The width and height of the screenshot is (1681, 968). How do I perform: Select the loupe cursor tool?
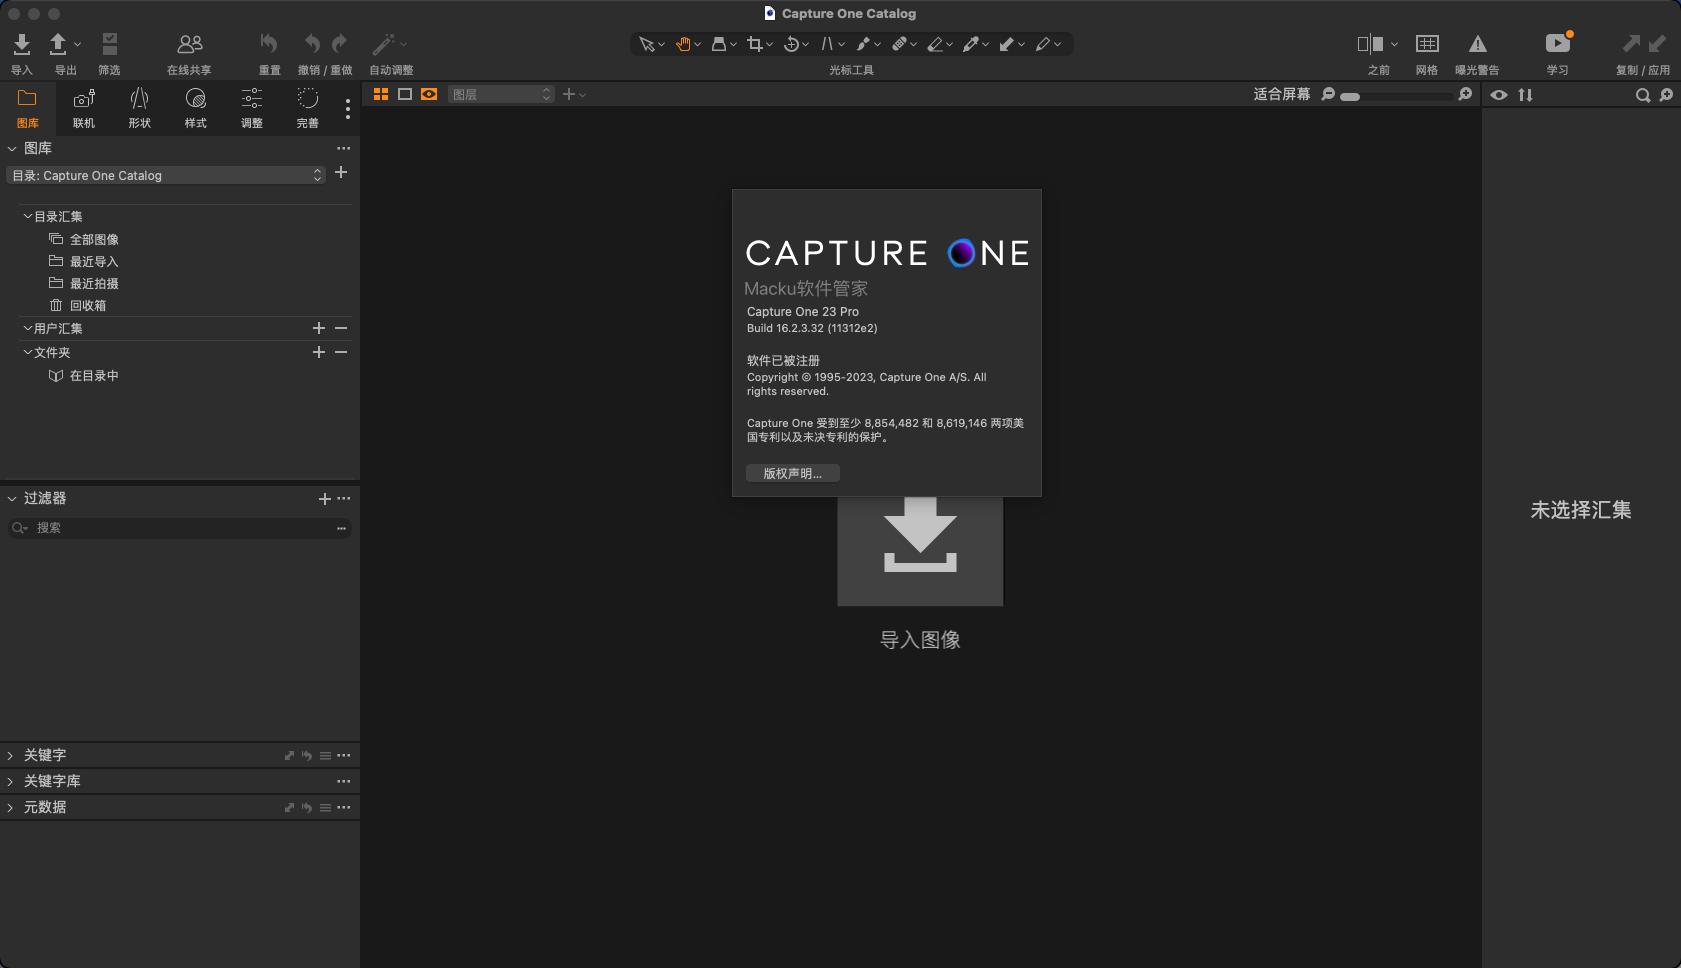pyautogui.click(x=719, y=44)
